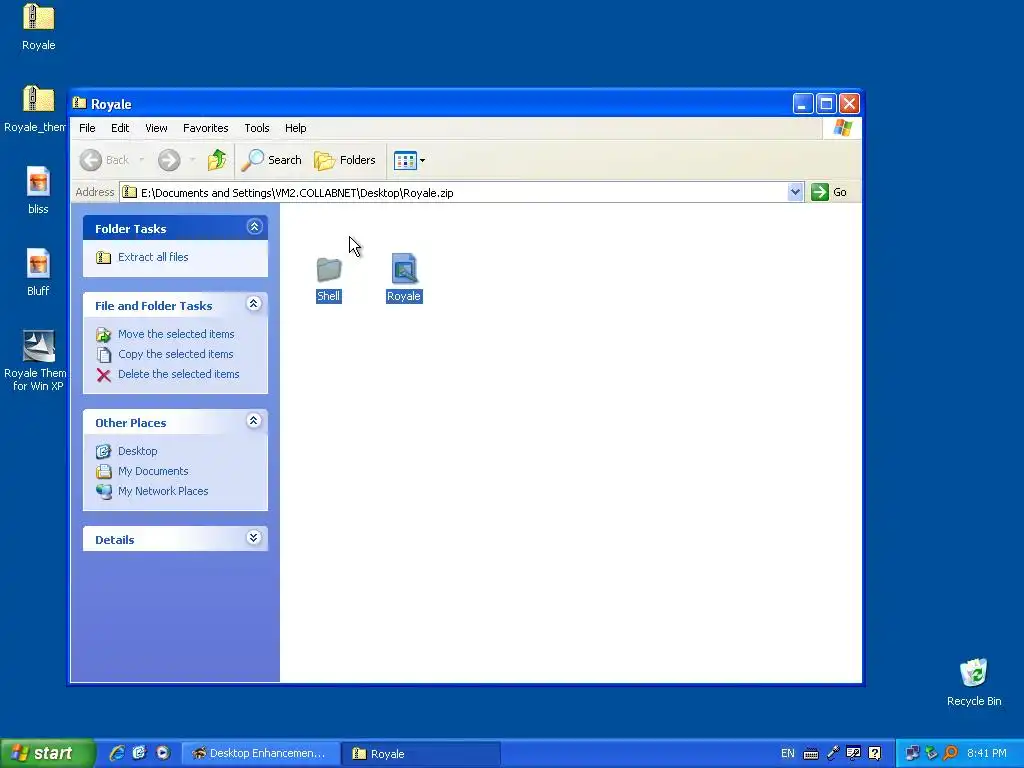Open the Edit menu
Viewport: 1024px width, 768px height.
pyautogui.click(x=120, y=128)
